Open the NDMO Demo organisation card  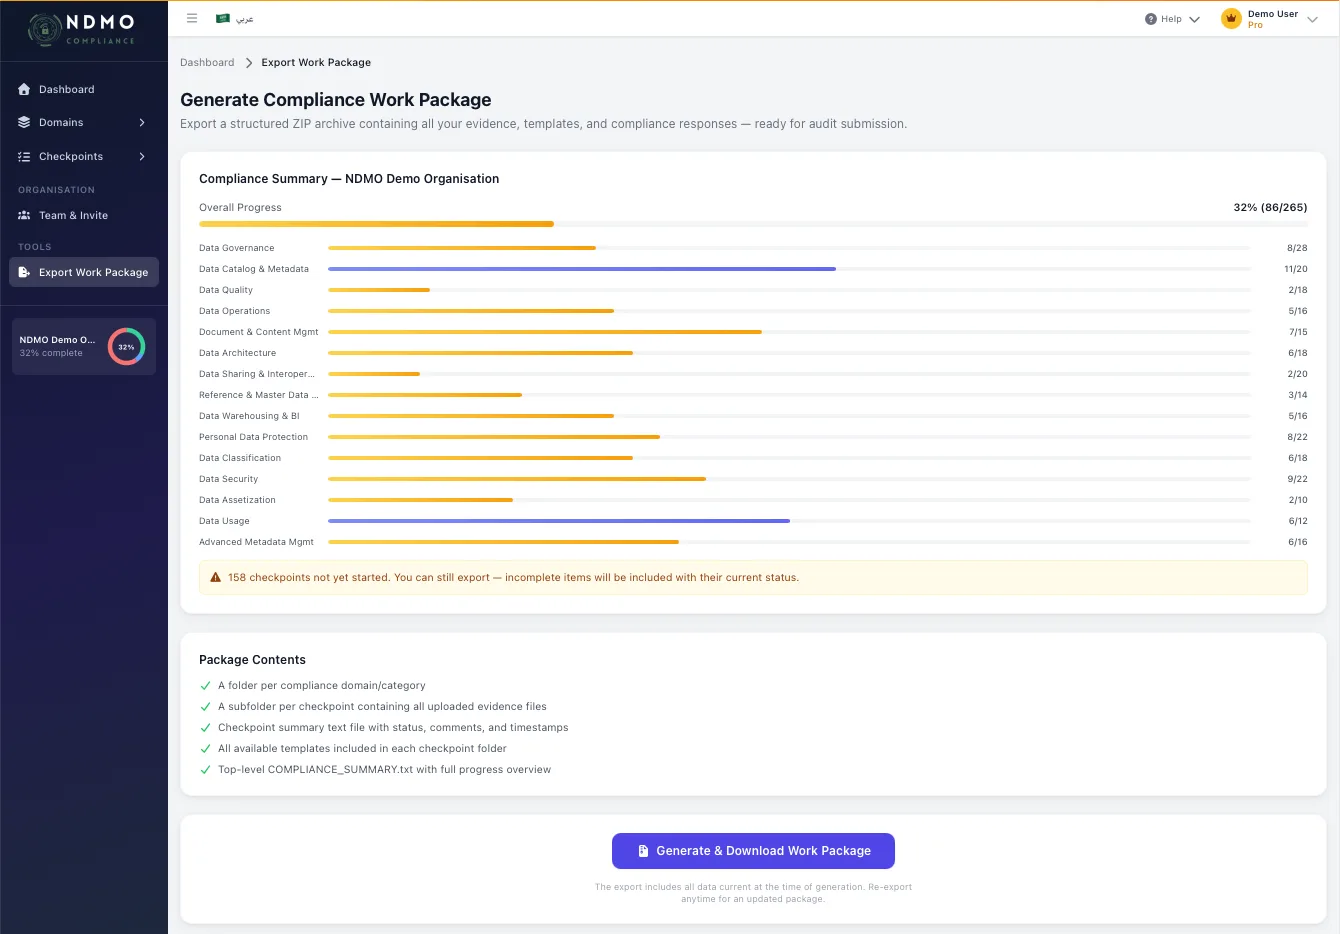click(84, 346)
